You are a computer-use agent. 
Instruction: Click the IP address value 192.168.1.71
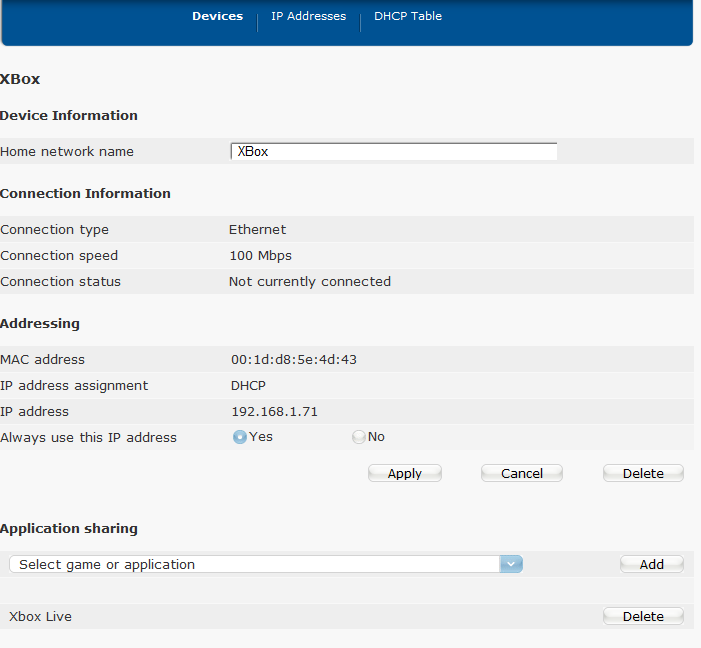pos(274,412)
